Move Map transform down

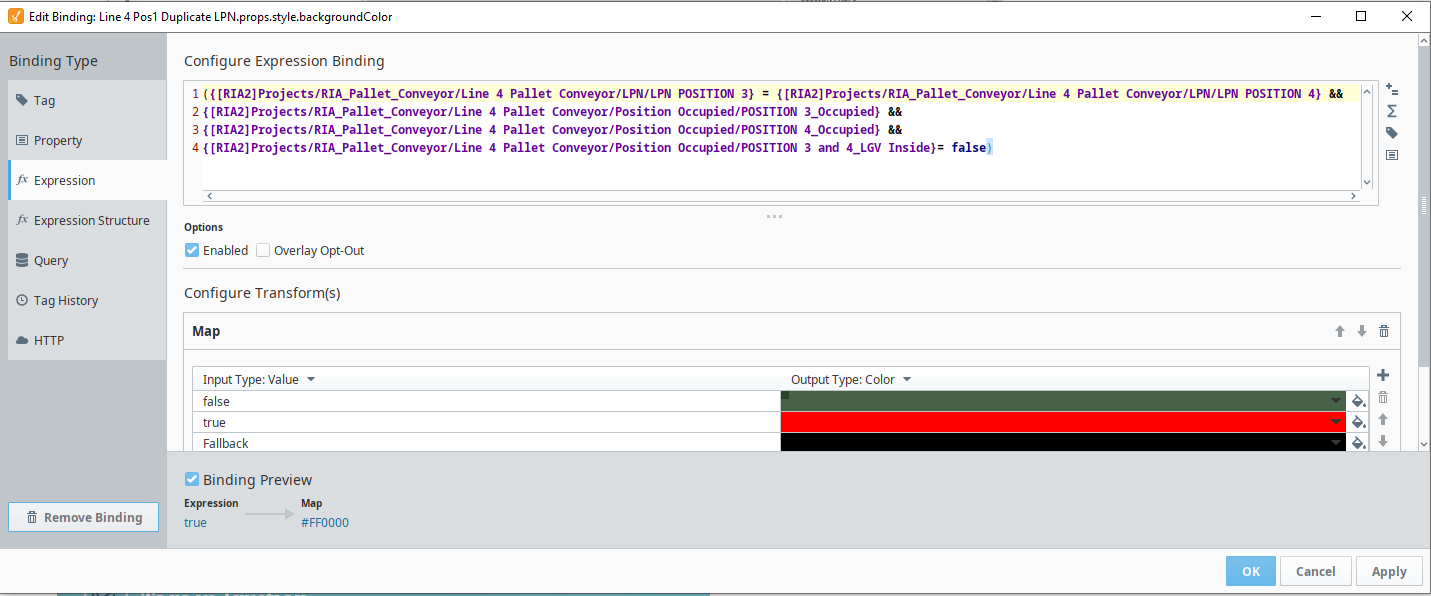point(1362,331)
